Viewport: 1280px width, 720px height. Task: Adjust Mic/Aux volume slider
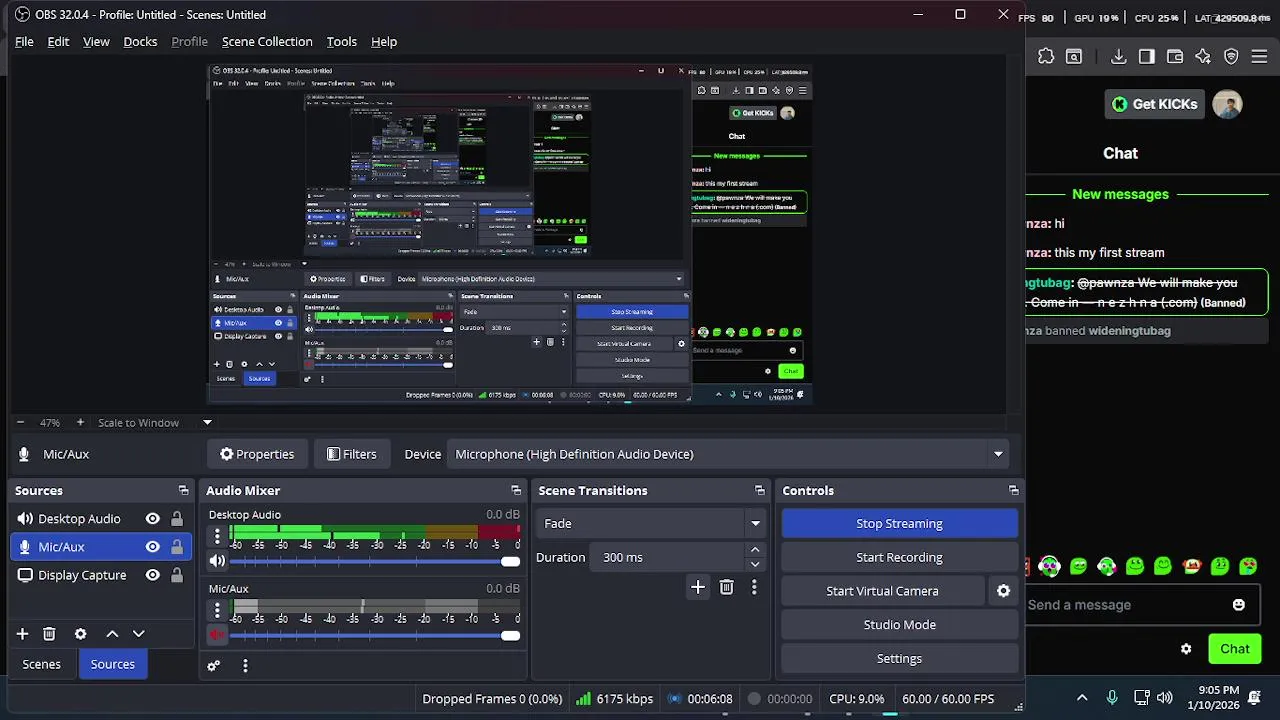point(375,635)
